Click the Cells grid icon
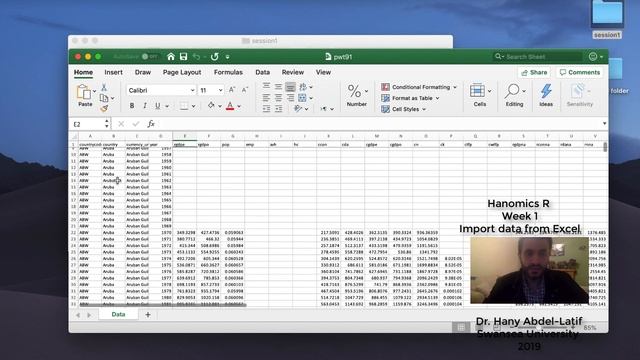Image resolution: width=640 pixels, height=360 pixels. click(x=477, y=90)
